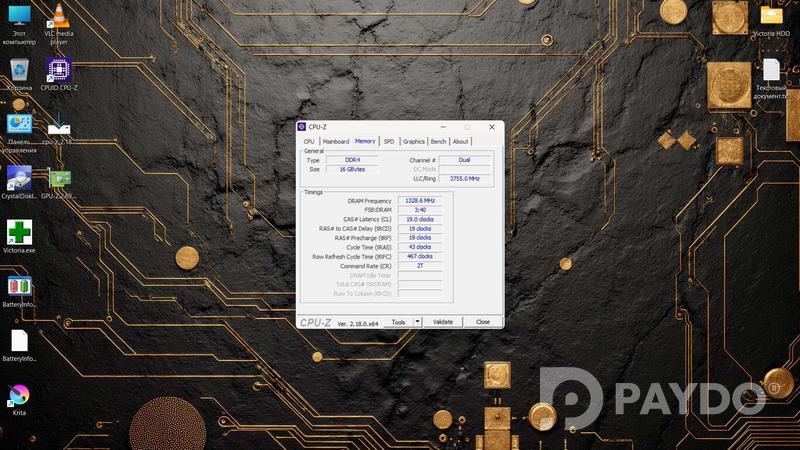This screenshot has height=450, width=800.
Task: Click the Validate button
Action: tap(442, 322)
